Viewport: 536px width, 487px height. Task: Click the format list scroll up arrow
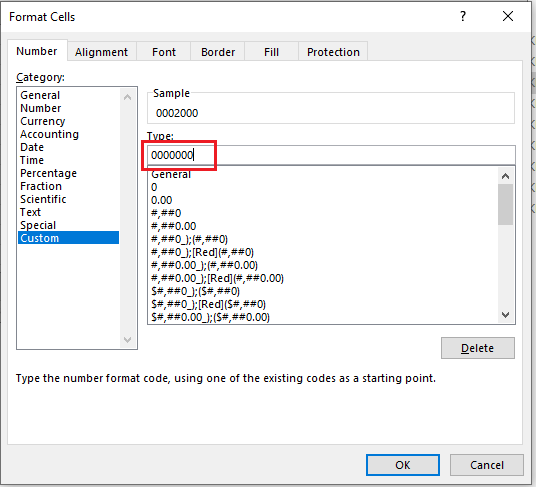tap(505, 176)
